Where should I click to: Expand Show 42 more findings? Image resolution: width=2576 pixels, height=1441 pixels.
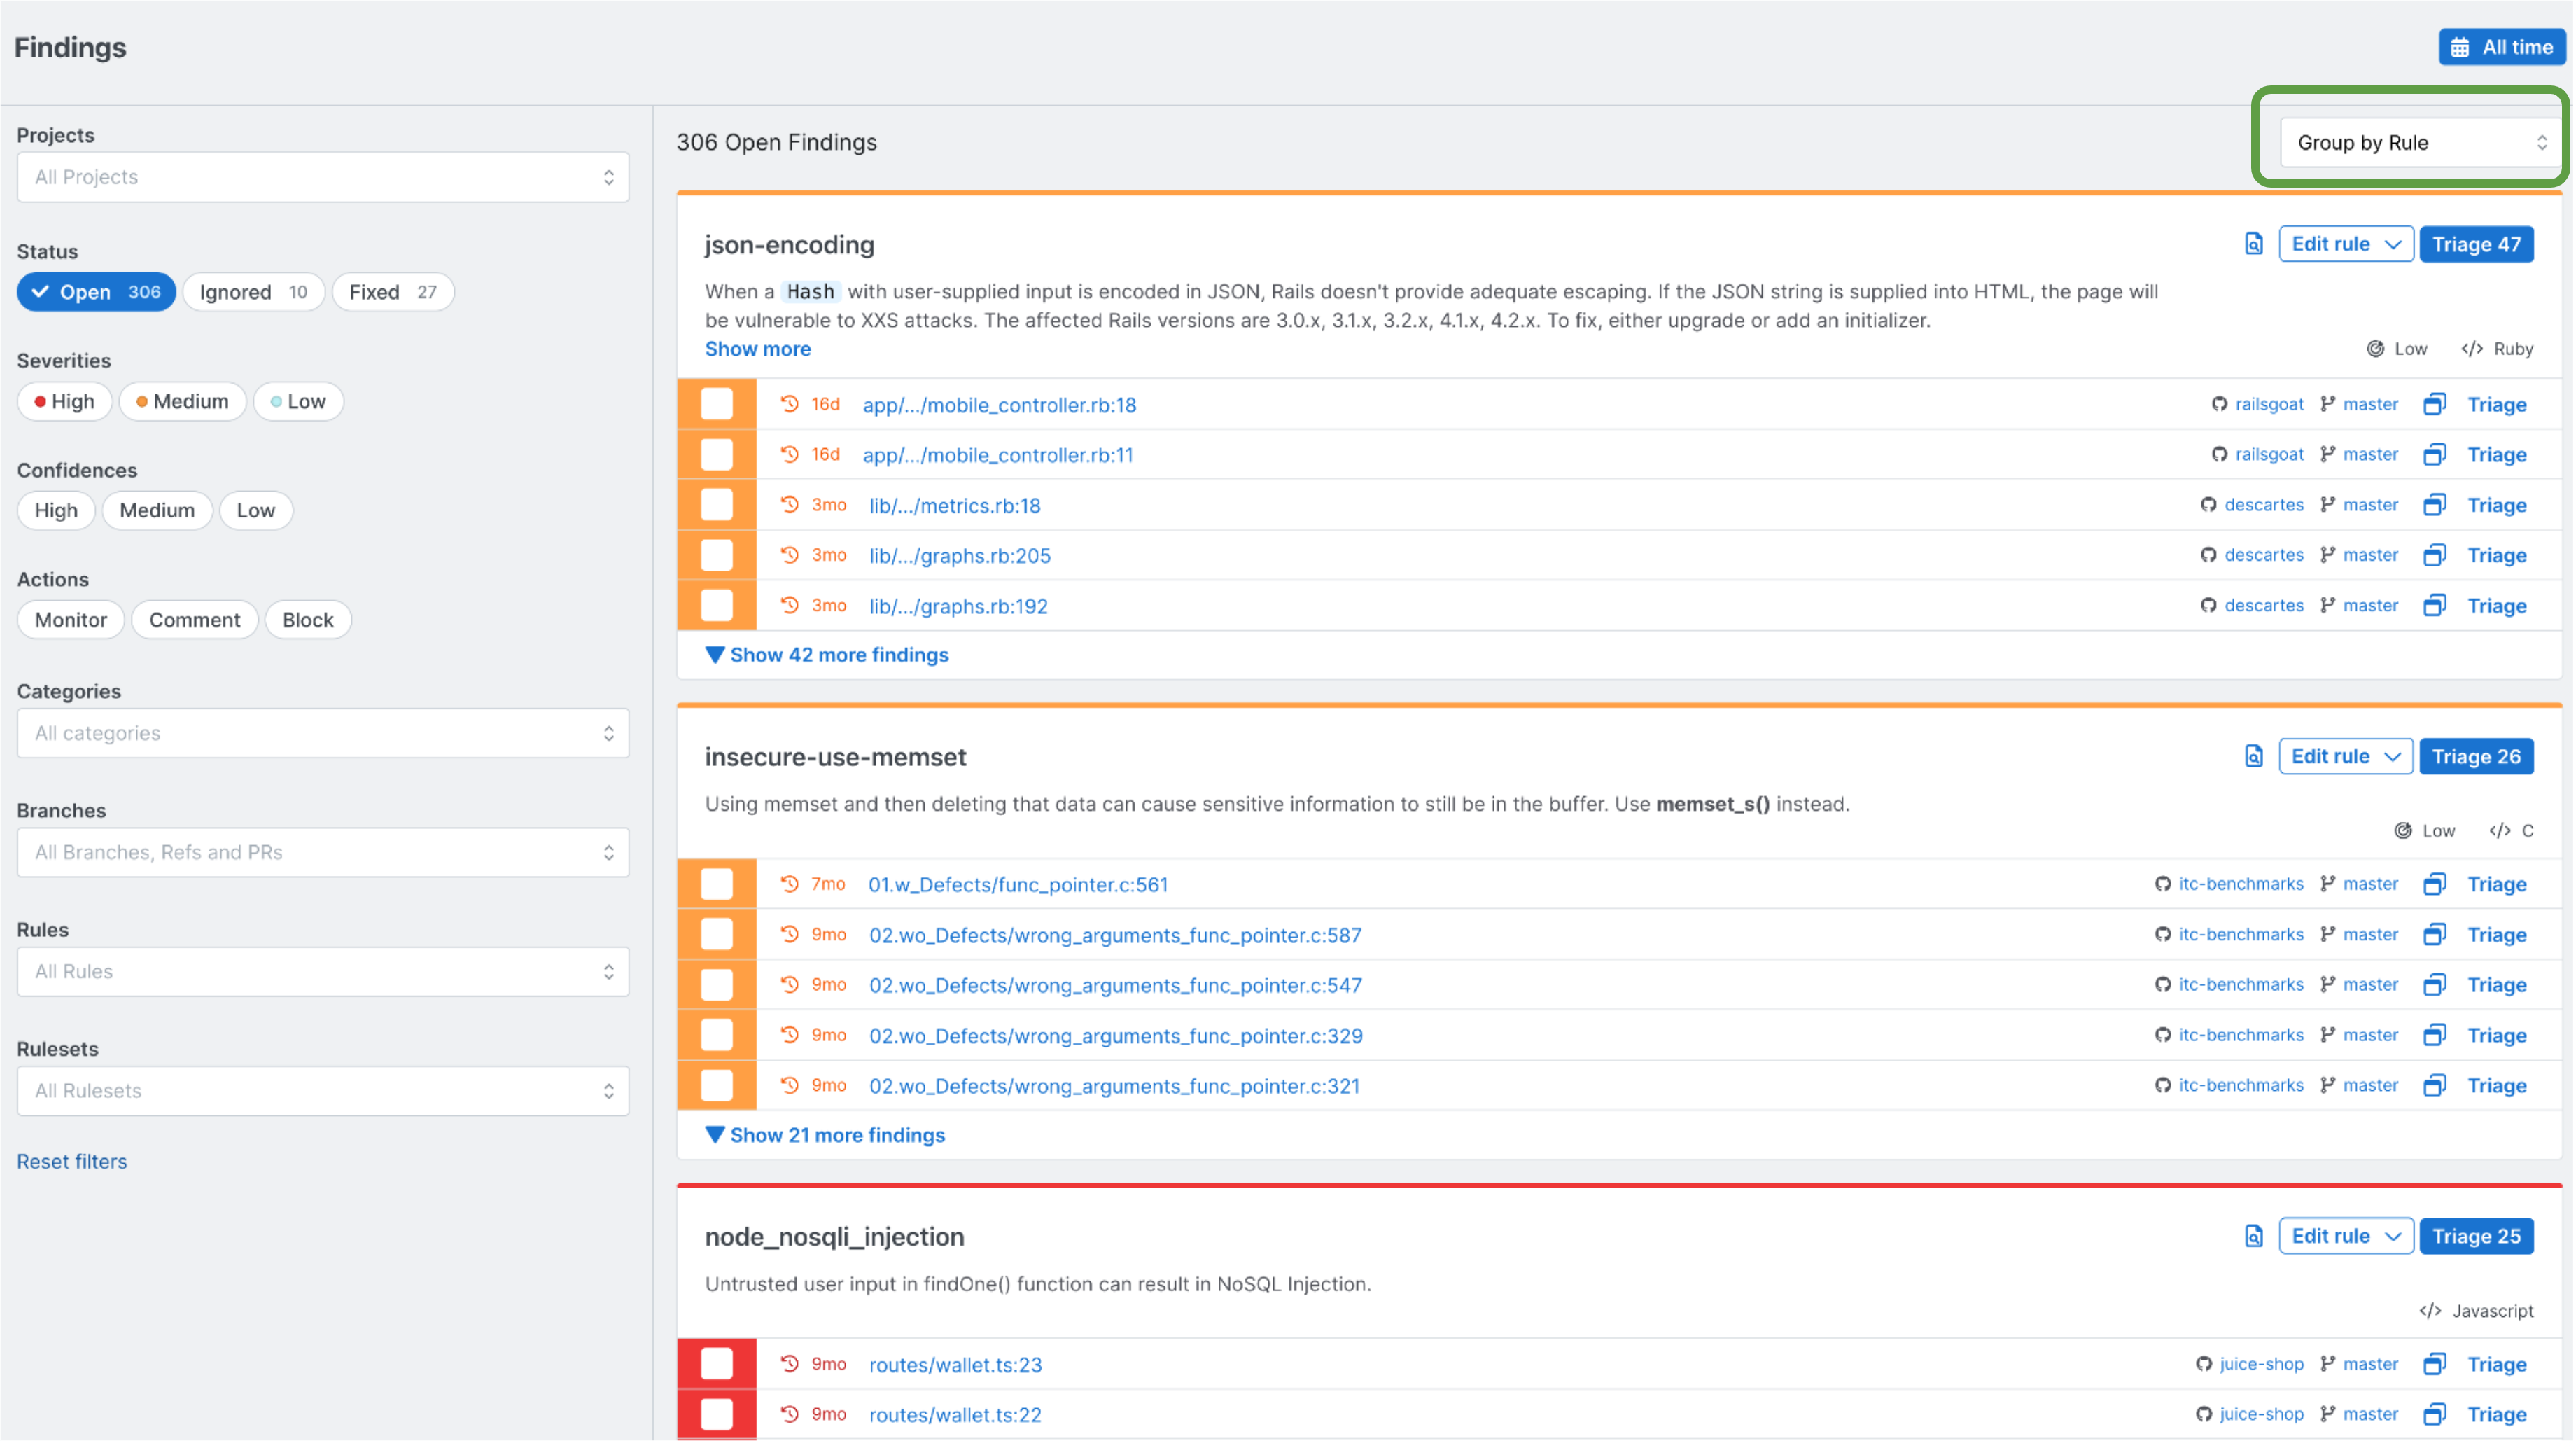point(826,654)
